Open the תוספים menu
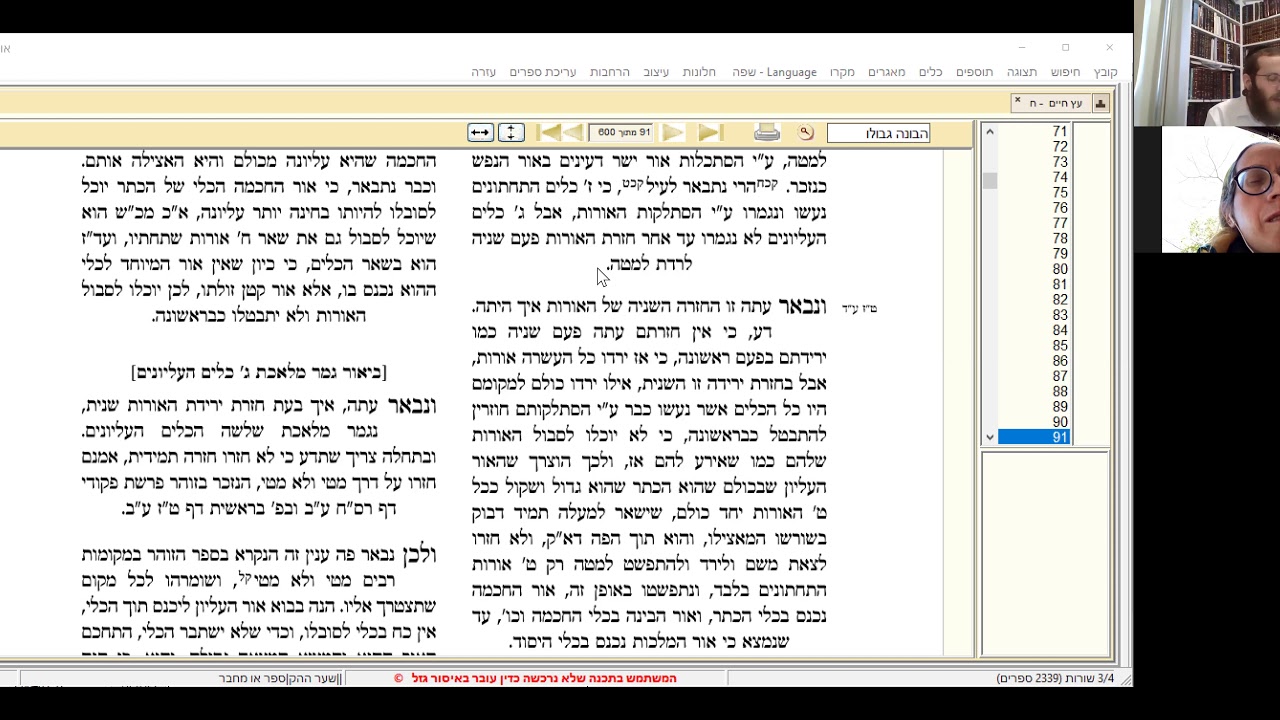Screen dimensions: 1280x720 coord(974,72)
